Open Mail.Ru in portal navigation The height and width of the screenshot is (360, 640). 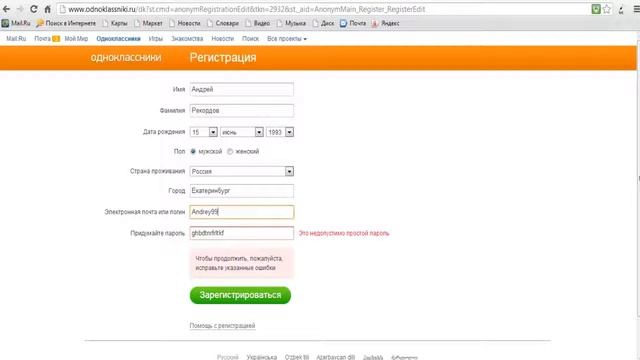16,39
